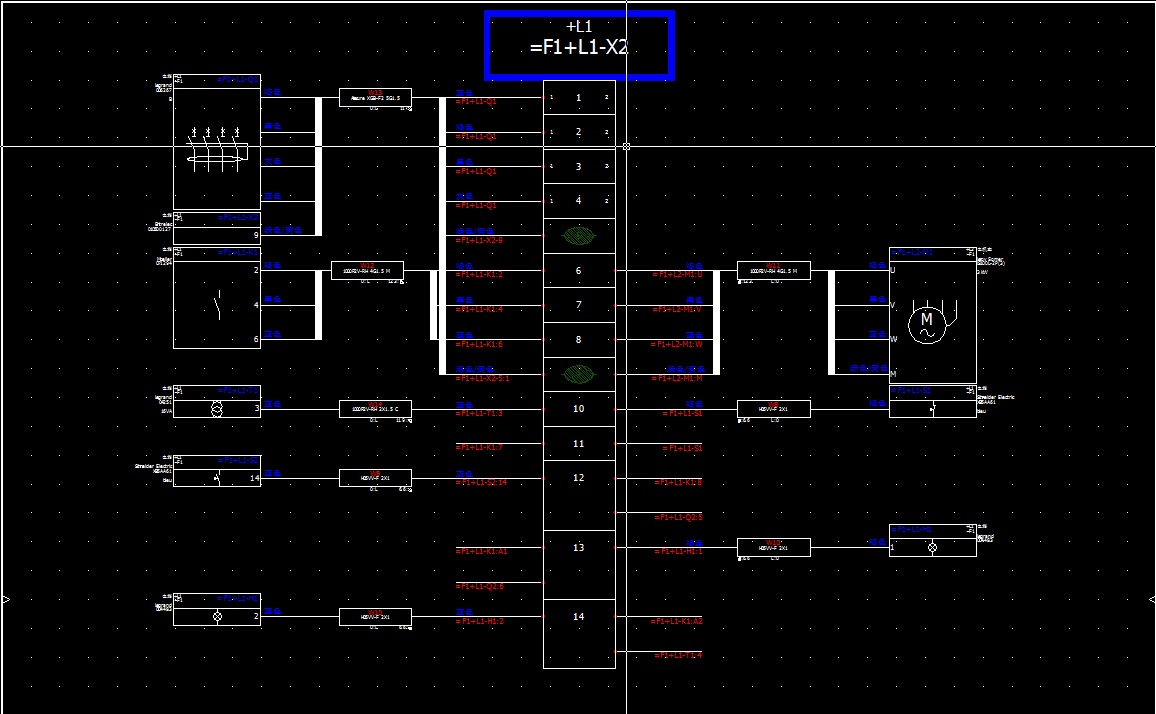Click green ground terminal between terminals 4 and 6
This screenshot has height=714, width=1156.
coord(578,236)
